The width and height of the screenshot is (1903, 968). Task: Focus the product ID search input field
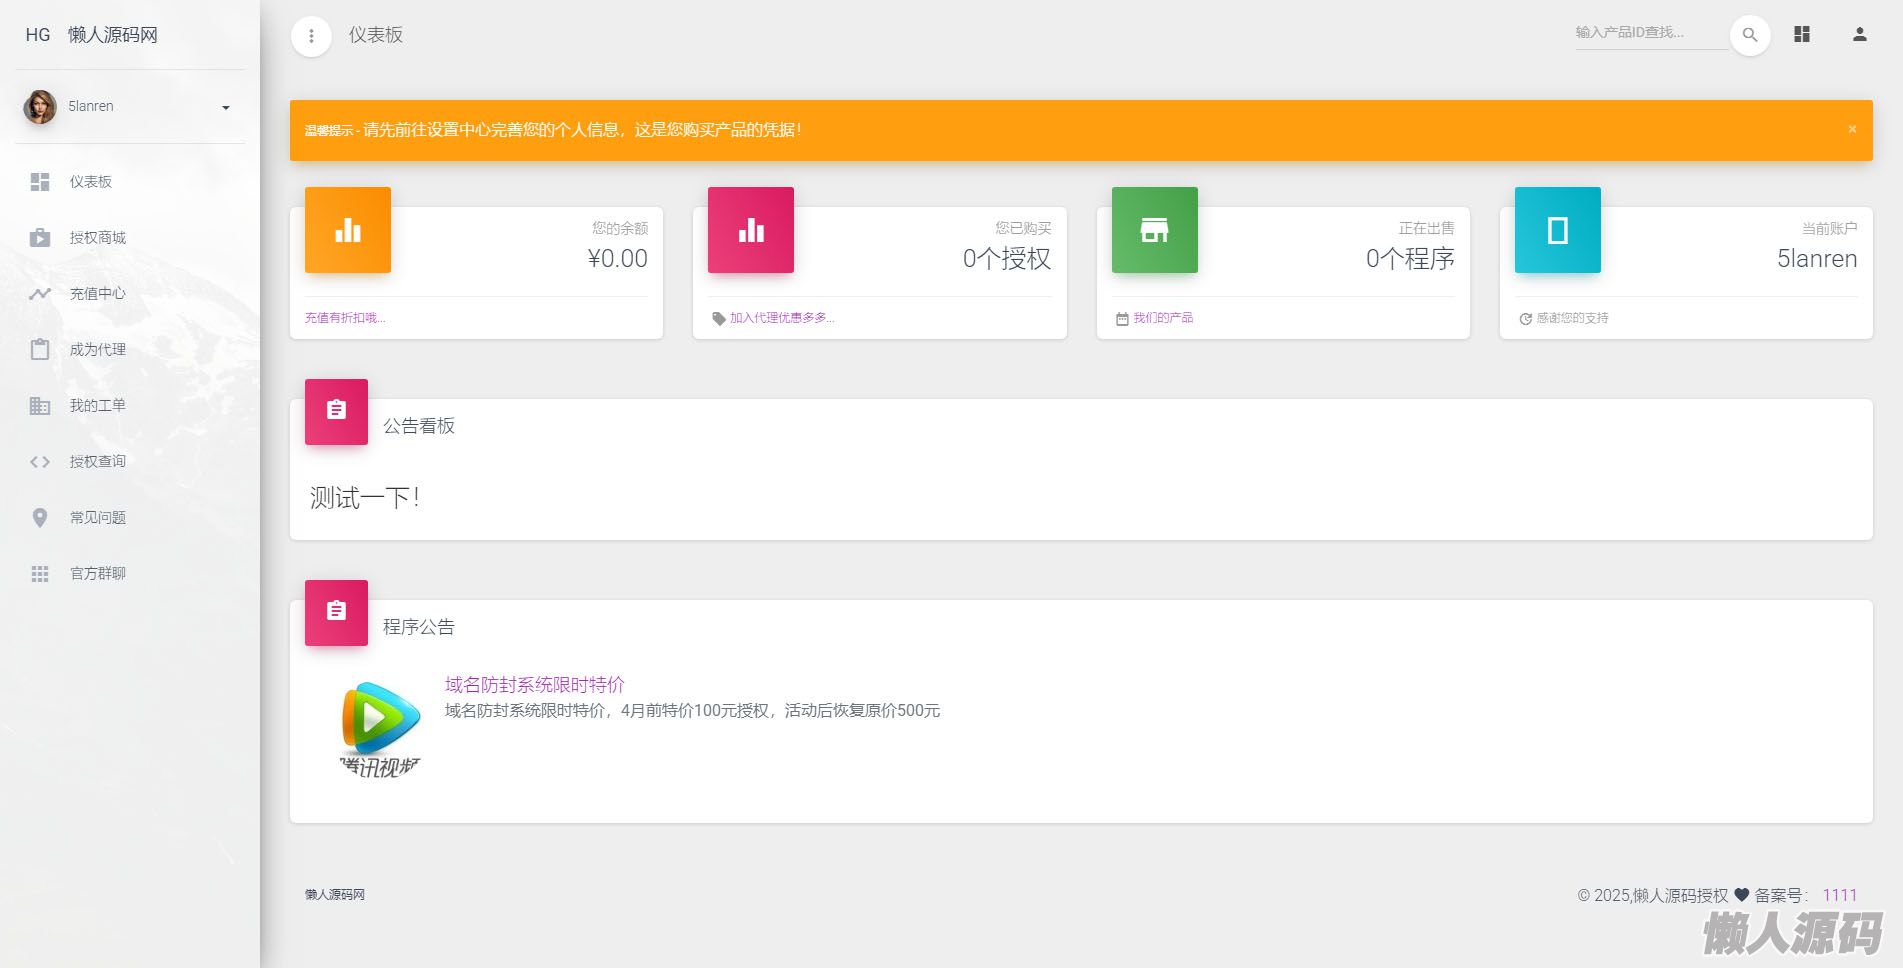[1650, 33]
